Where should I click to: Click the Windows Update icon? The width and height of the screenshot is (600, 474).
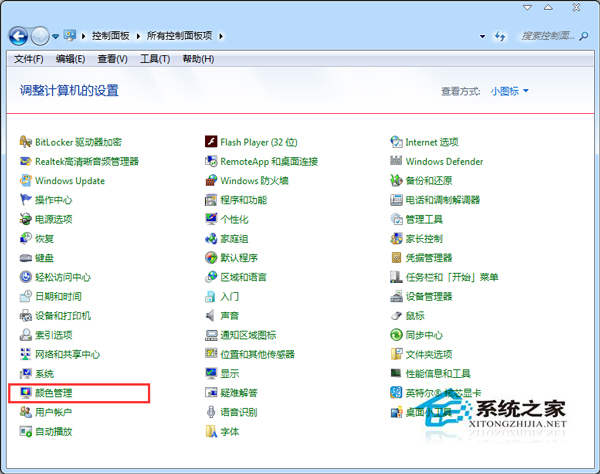click(x=26, y=181)
